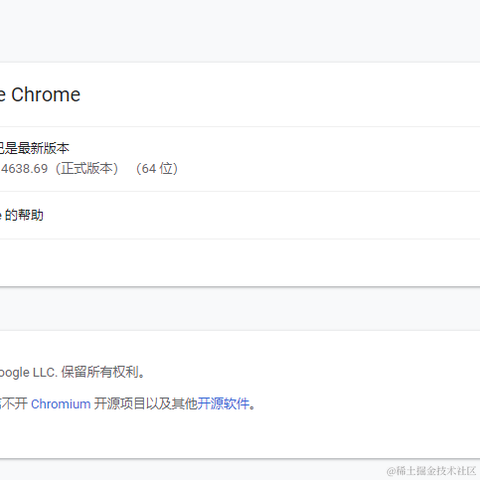The width and height of the screenshot is (480, 480).
Task: Click the (64 位) architecture text
Action: [157, 169]
